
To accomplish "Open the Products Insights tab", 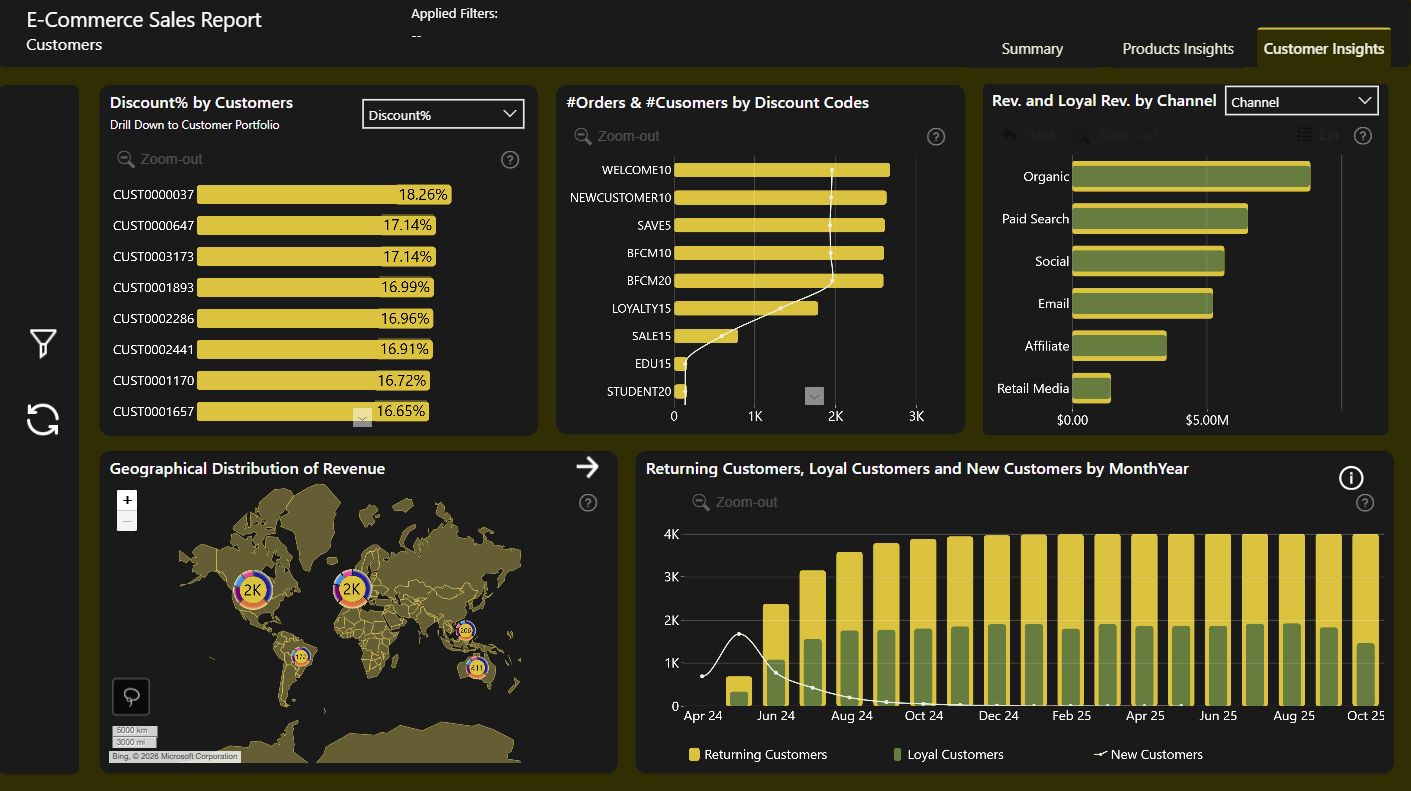I will coord(1178,49).
